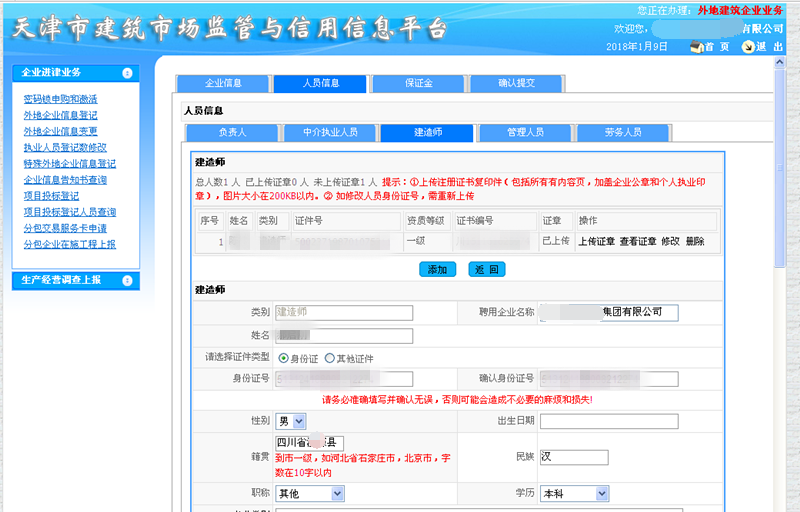
Task: Open 分包企业在施工程上报 link
Action: point(69,244)
